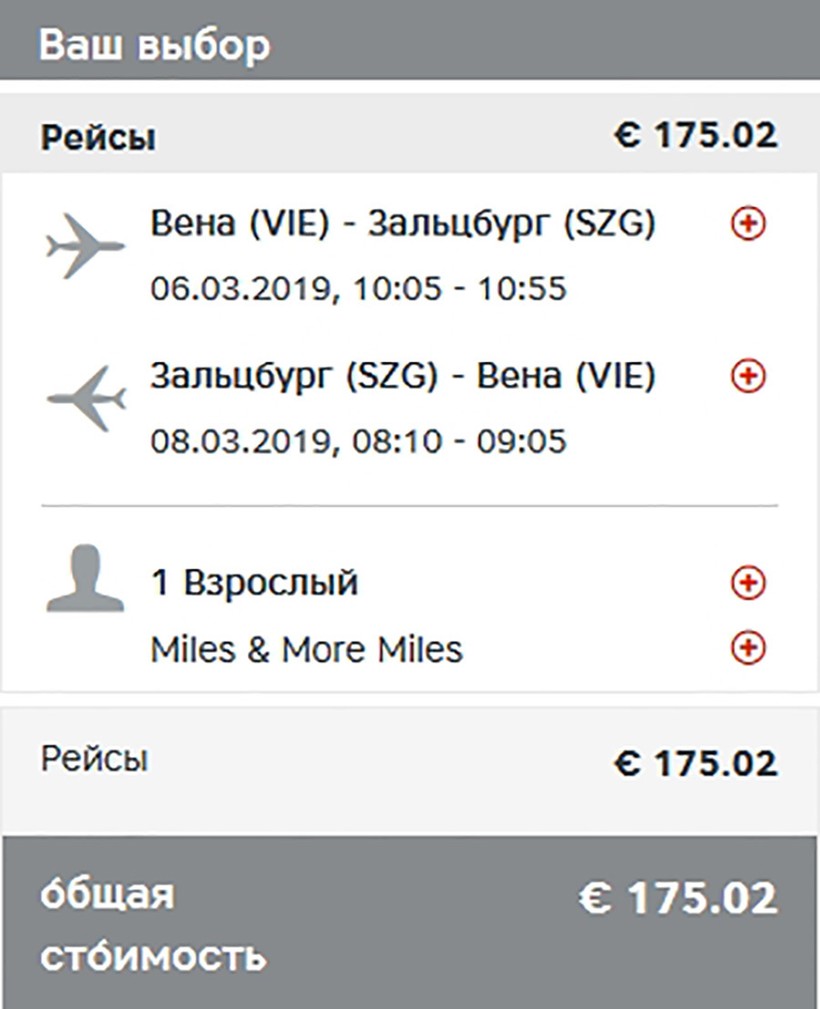Click the return flight airplane icon

click(x=86, y=399)
